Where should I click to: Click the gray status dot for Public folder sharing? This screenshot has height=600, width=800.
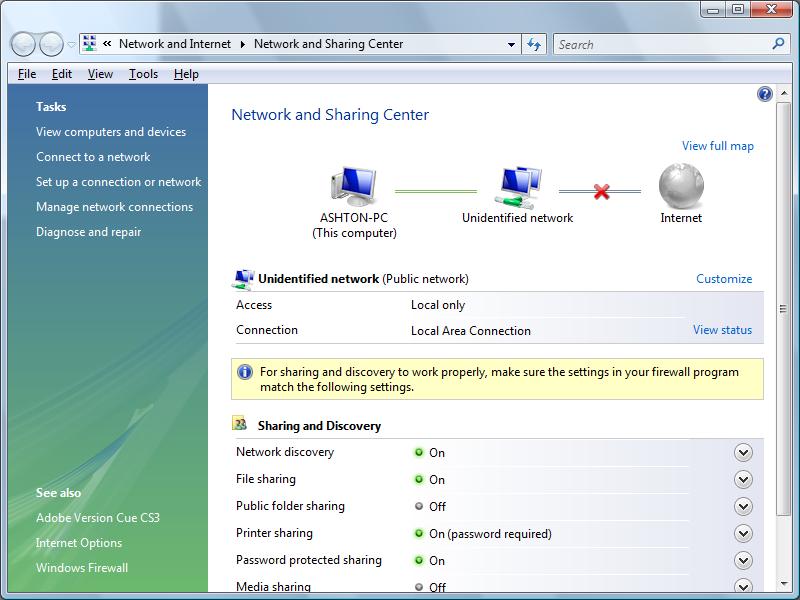coord(419,506)
